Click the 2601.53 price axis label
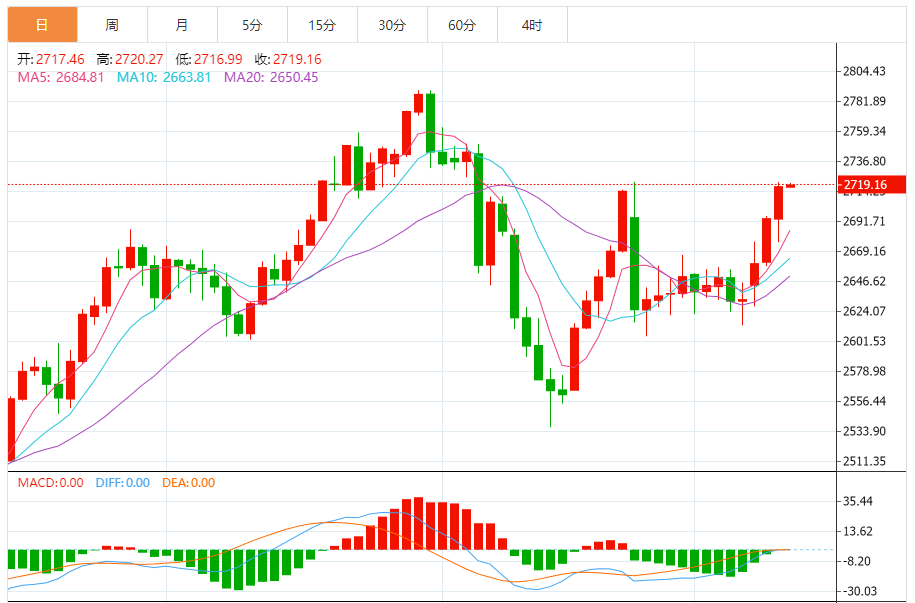Image resolution: width=915 pixels, height=603 pixels. [864, 341]
